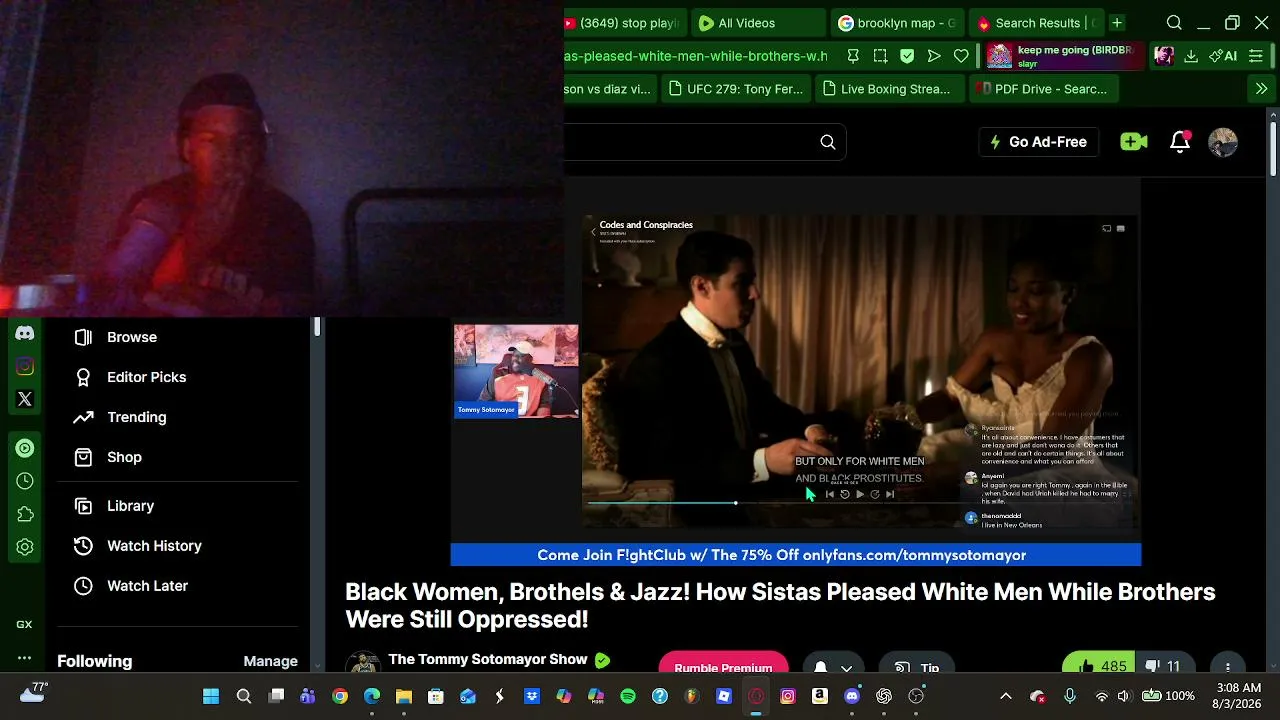Viewport: 1280px width, 720px height.
Task: Open the sidebar player icon
Action: click(x=25, y=448)
